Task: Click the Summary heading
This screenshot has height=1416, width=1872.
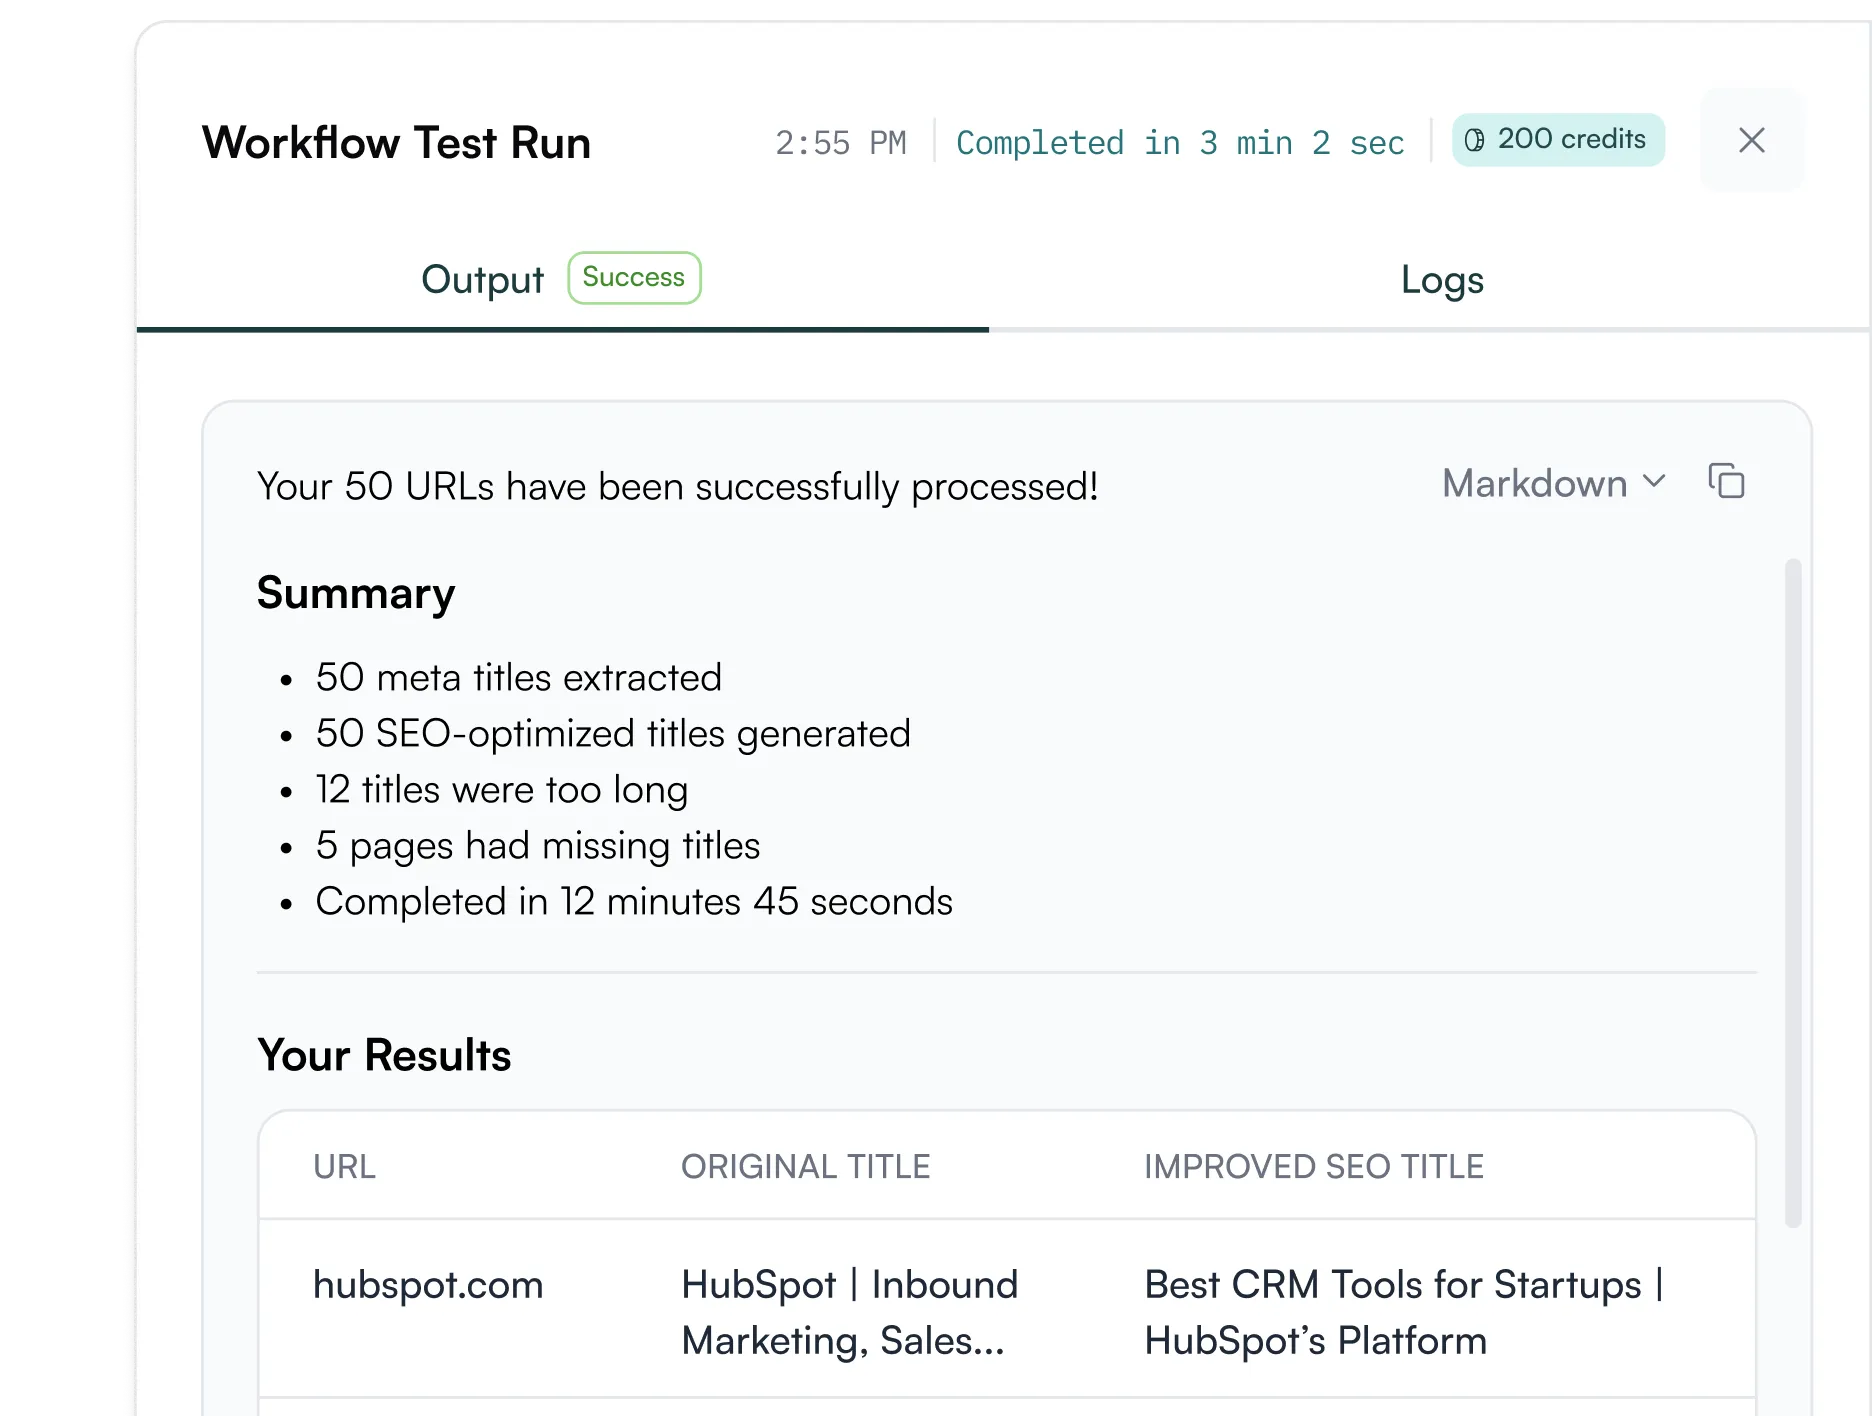Action: pyautogui.click(x=356, y=593)
